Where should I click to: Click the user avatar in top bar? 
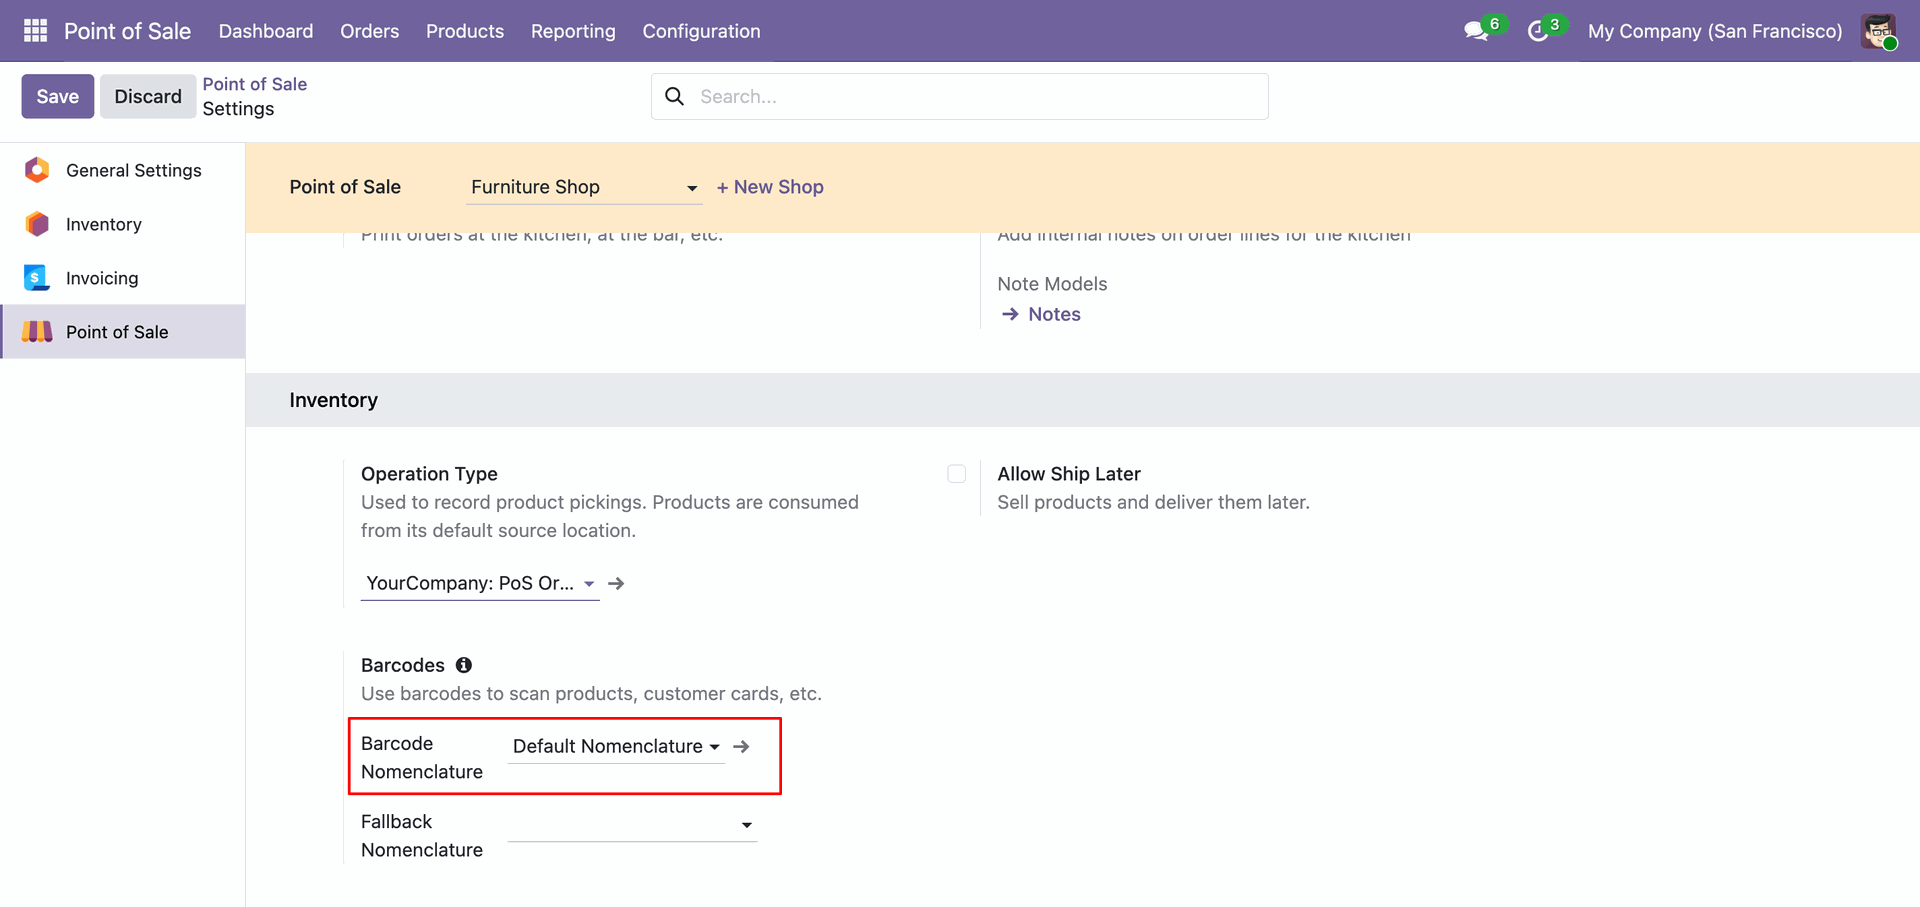pyautogui.click(x=1878, y=31)
